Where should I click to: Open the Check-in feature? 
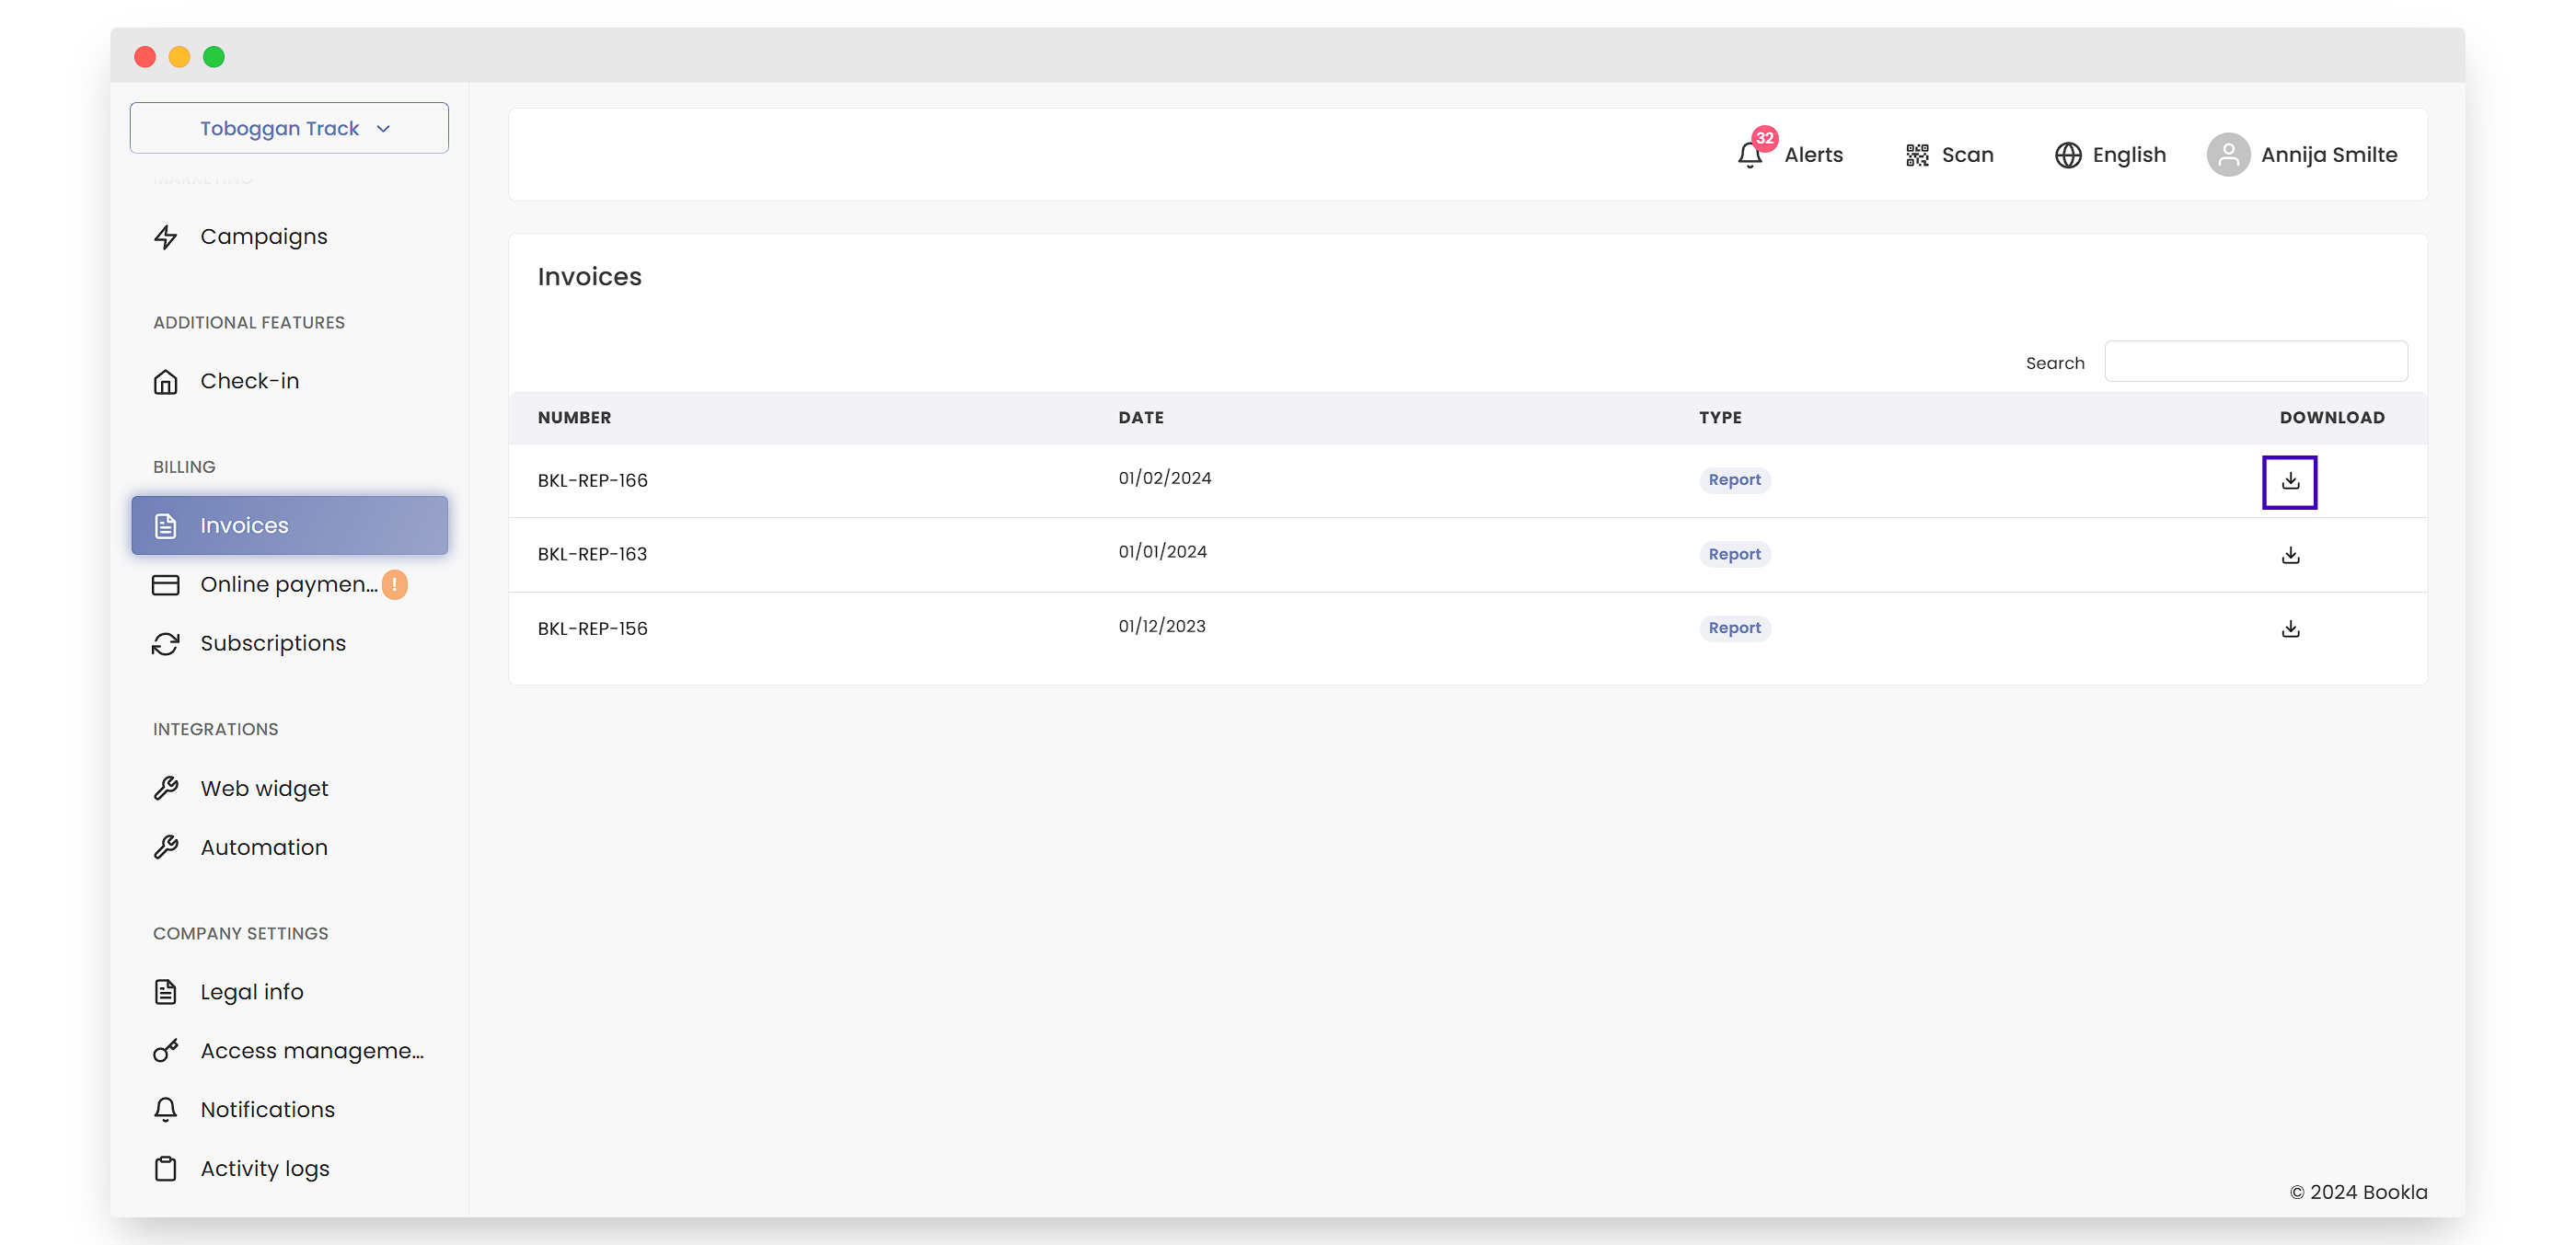(x=249, y=381)
